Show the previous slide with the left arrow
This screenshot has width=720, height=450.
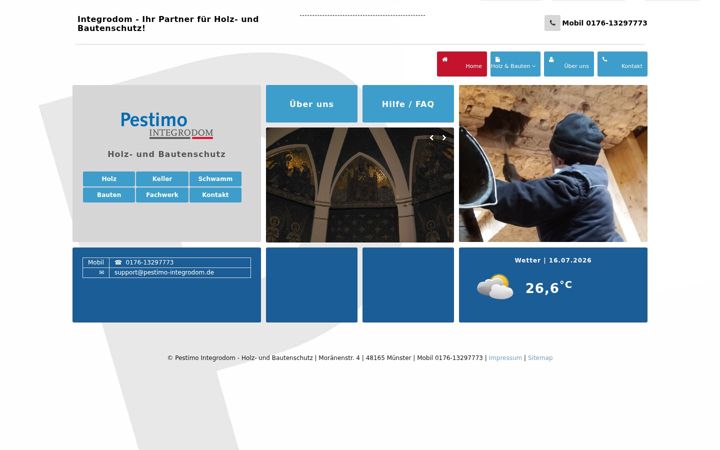[x=432, y=138]
